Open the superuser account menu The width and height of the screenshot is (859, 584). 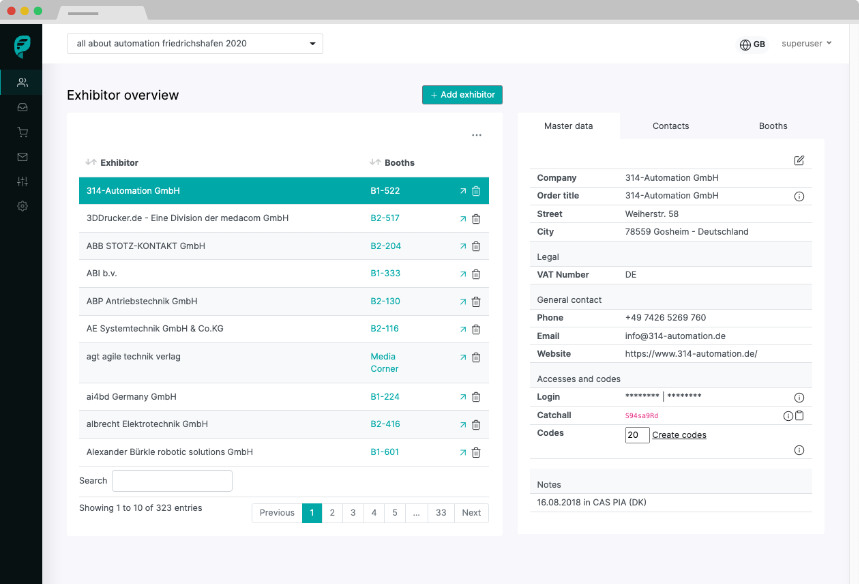coord(806,43)
